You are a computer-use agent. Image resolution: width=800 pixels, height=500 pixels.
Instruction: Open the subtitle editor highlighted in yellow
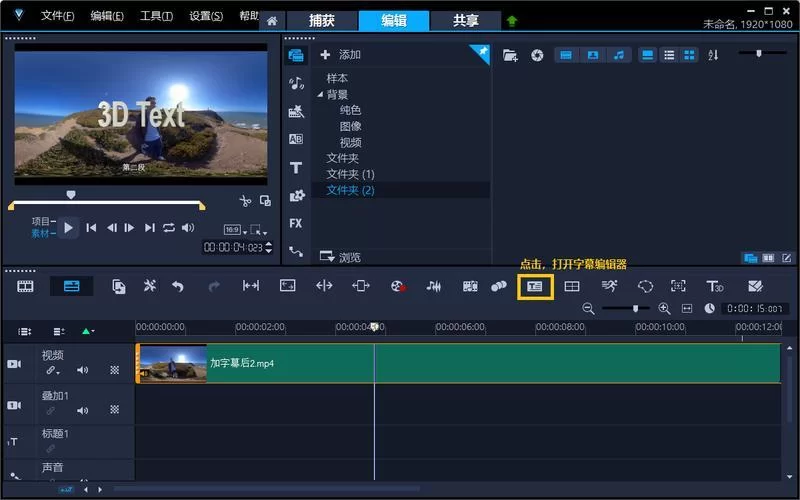coord(535,286)
